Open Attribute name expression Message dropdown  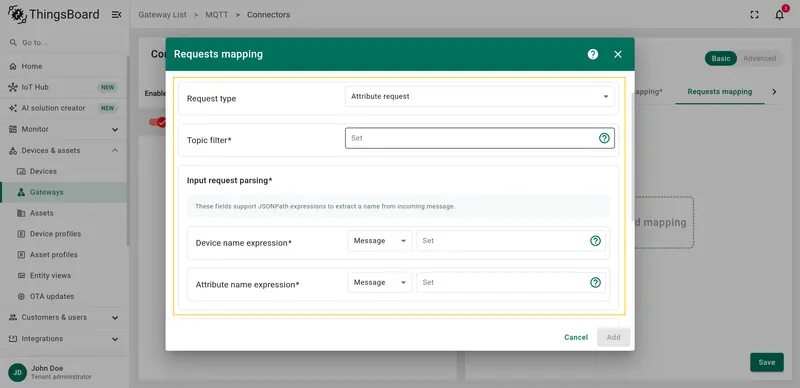tap(380, 282)
